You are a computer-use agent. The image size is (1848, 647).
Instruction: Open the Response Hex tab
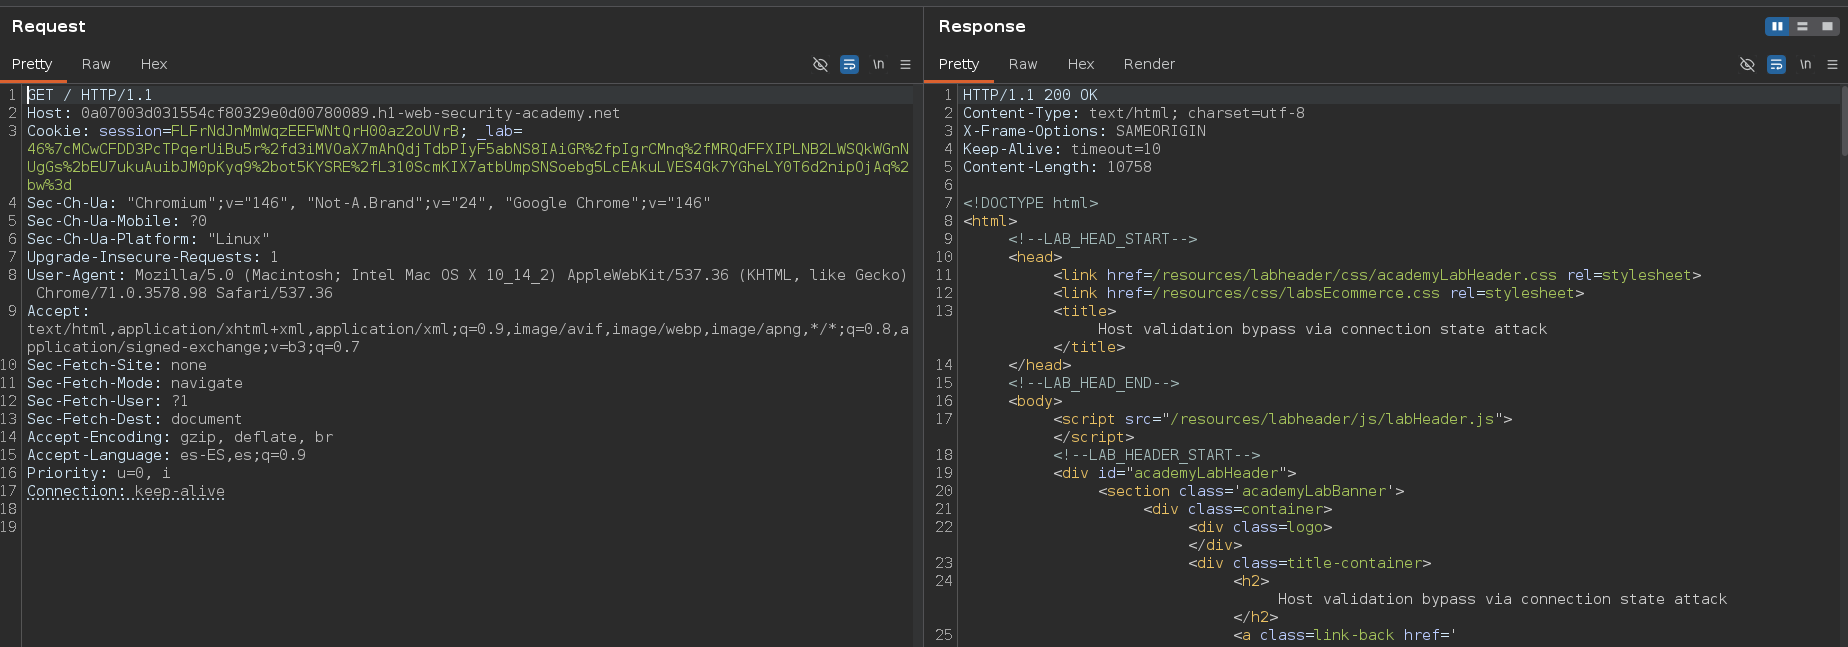1080,64
